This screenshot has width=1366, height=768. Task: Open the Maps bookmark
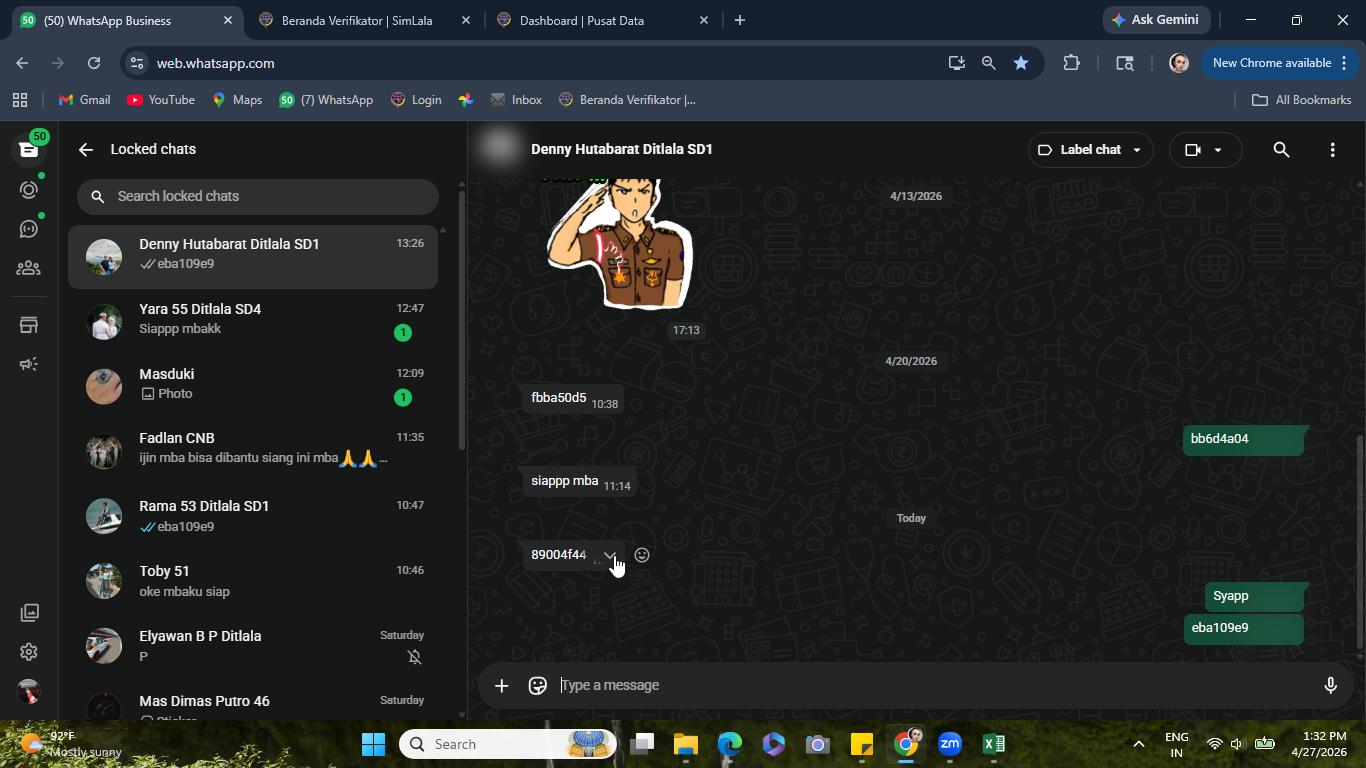click(x=237, y=100)
